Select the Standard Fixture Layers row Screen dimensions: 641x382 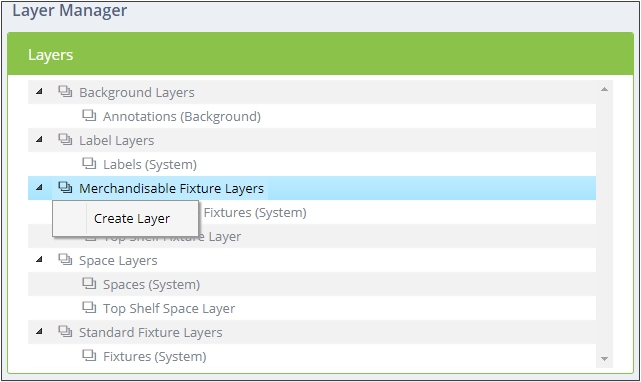point(312,332)
